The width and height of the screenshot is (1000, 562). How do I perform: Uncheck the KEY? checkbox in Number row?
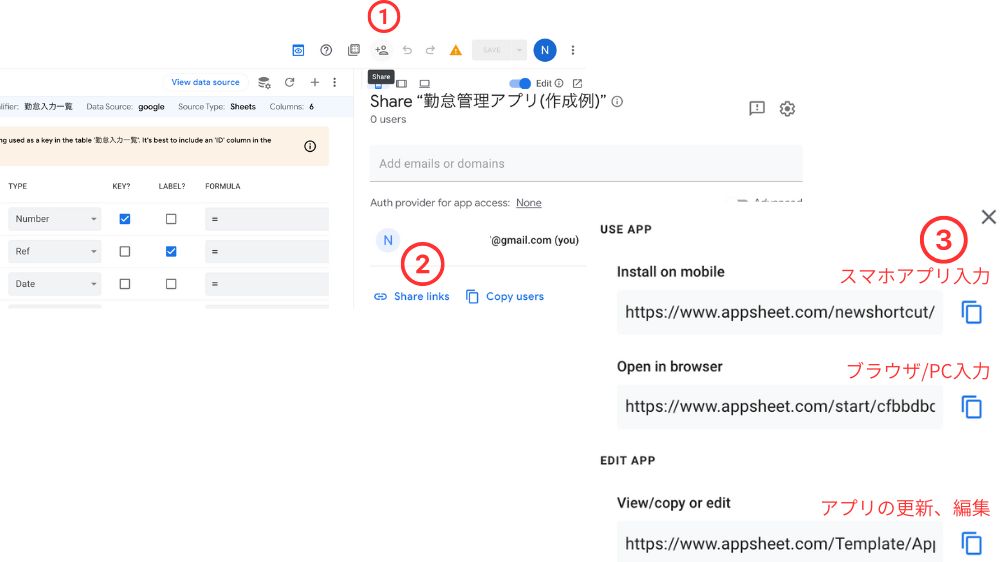click(125, 219)
